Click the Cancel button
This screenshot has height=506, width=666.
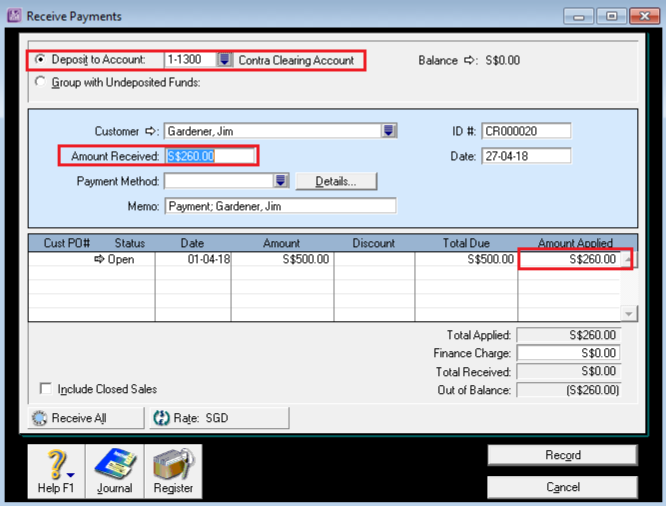tap(563, 487)
